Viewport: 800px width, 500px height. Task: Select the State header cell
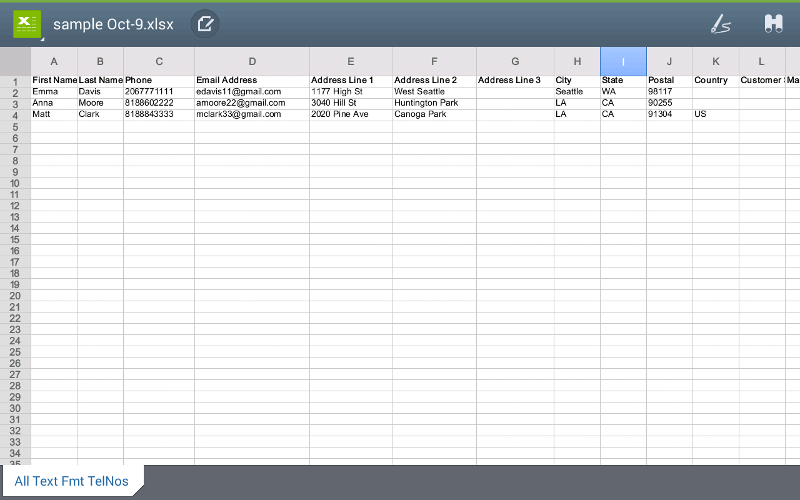(623, 80)
